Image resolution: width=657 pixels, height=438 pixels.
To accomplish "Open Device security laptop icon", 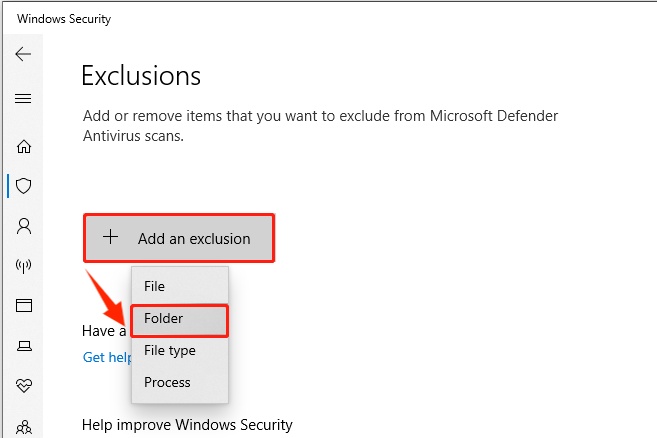I will click(24, 345).
